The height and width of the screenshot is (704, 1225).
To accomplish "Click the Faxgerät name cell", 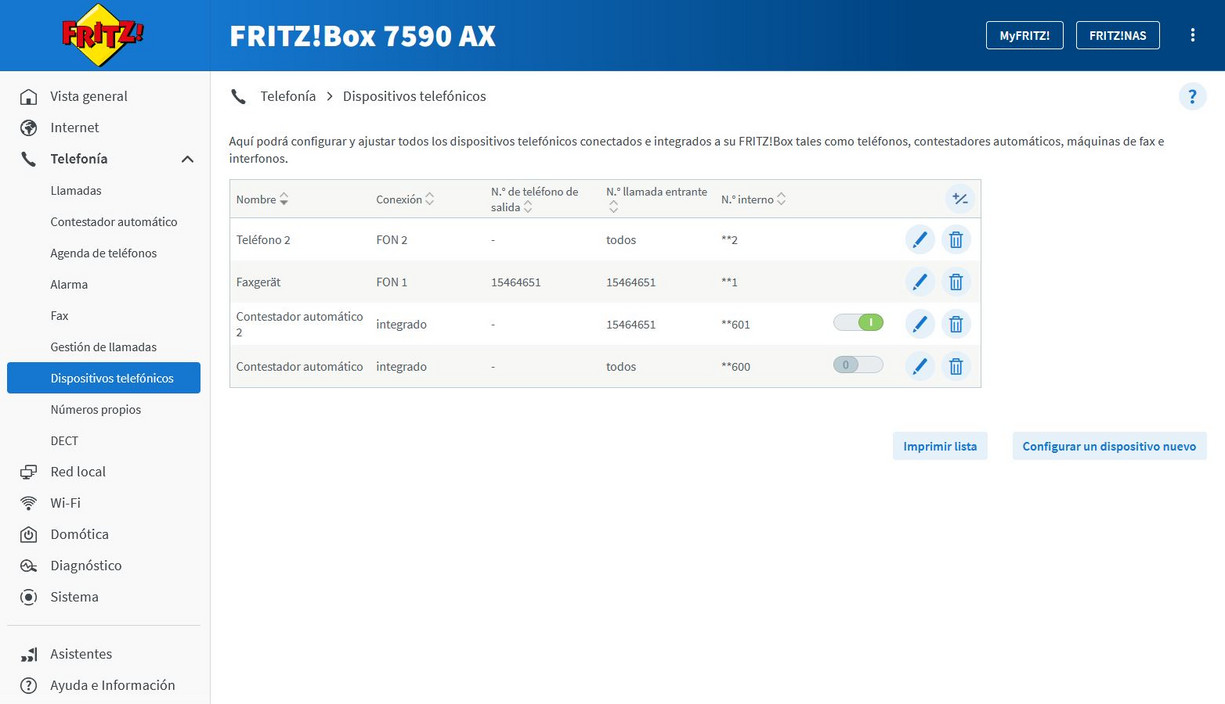I will [x=260, y=282].
